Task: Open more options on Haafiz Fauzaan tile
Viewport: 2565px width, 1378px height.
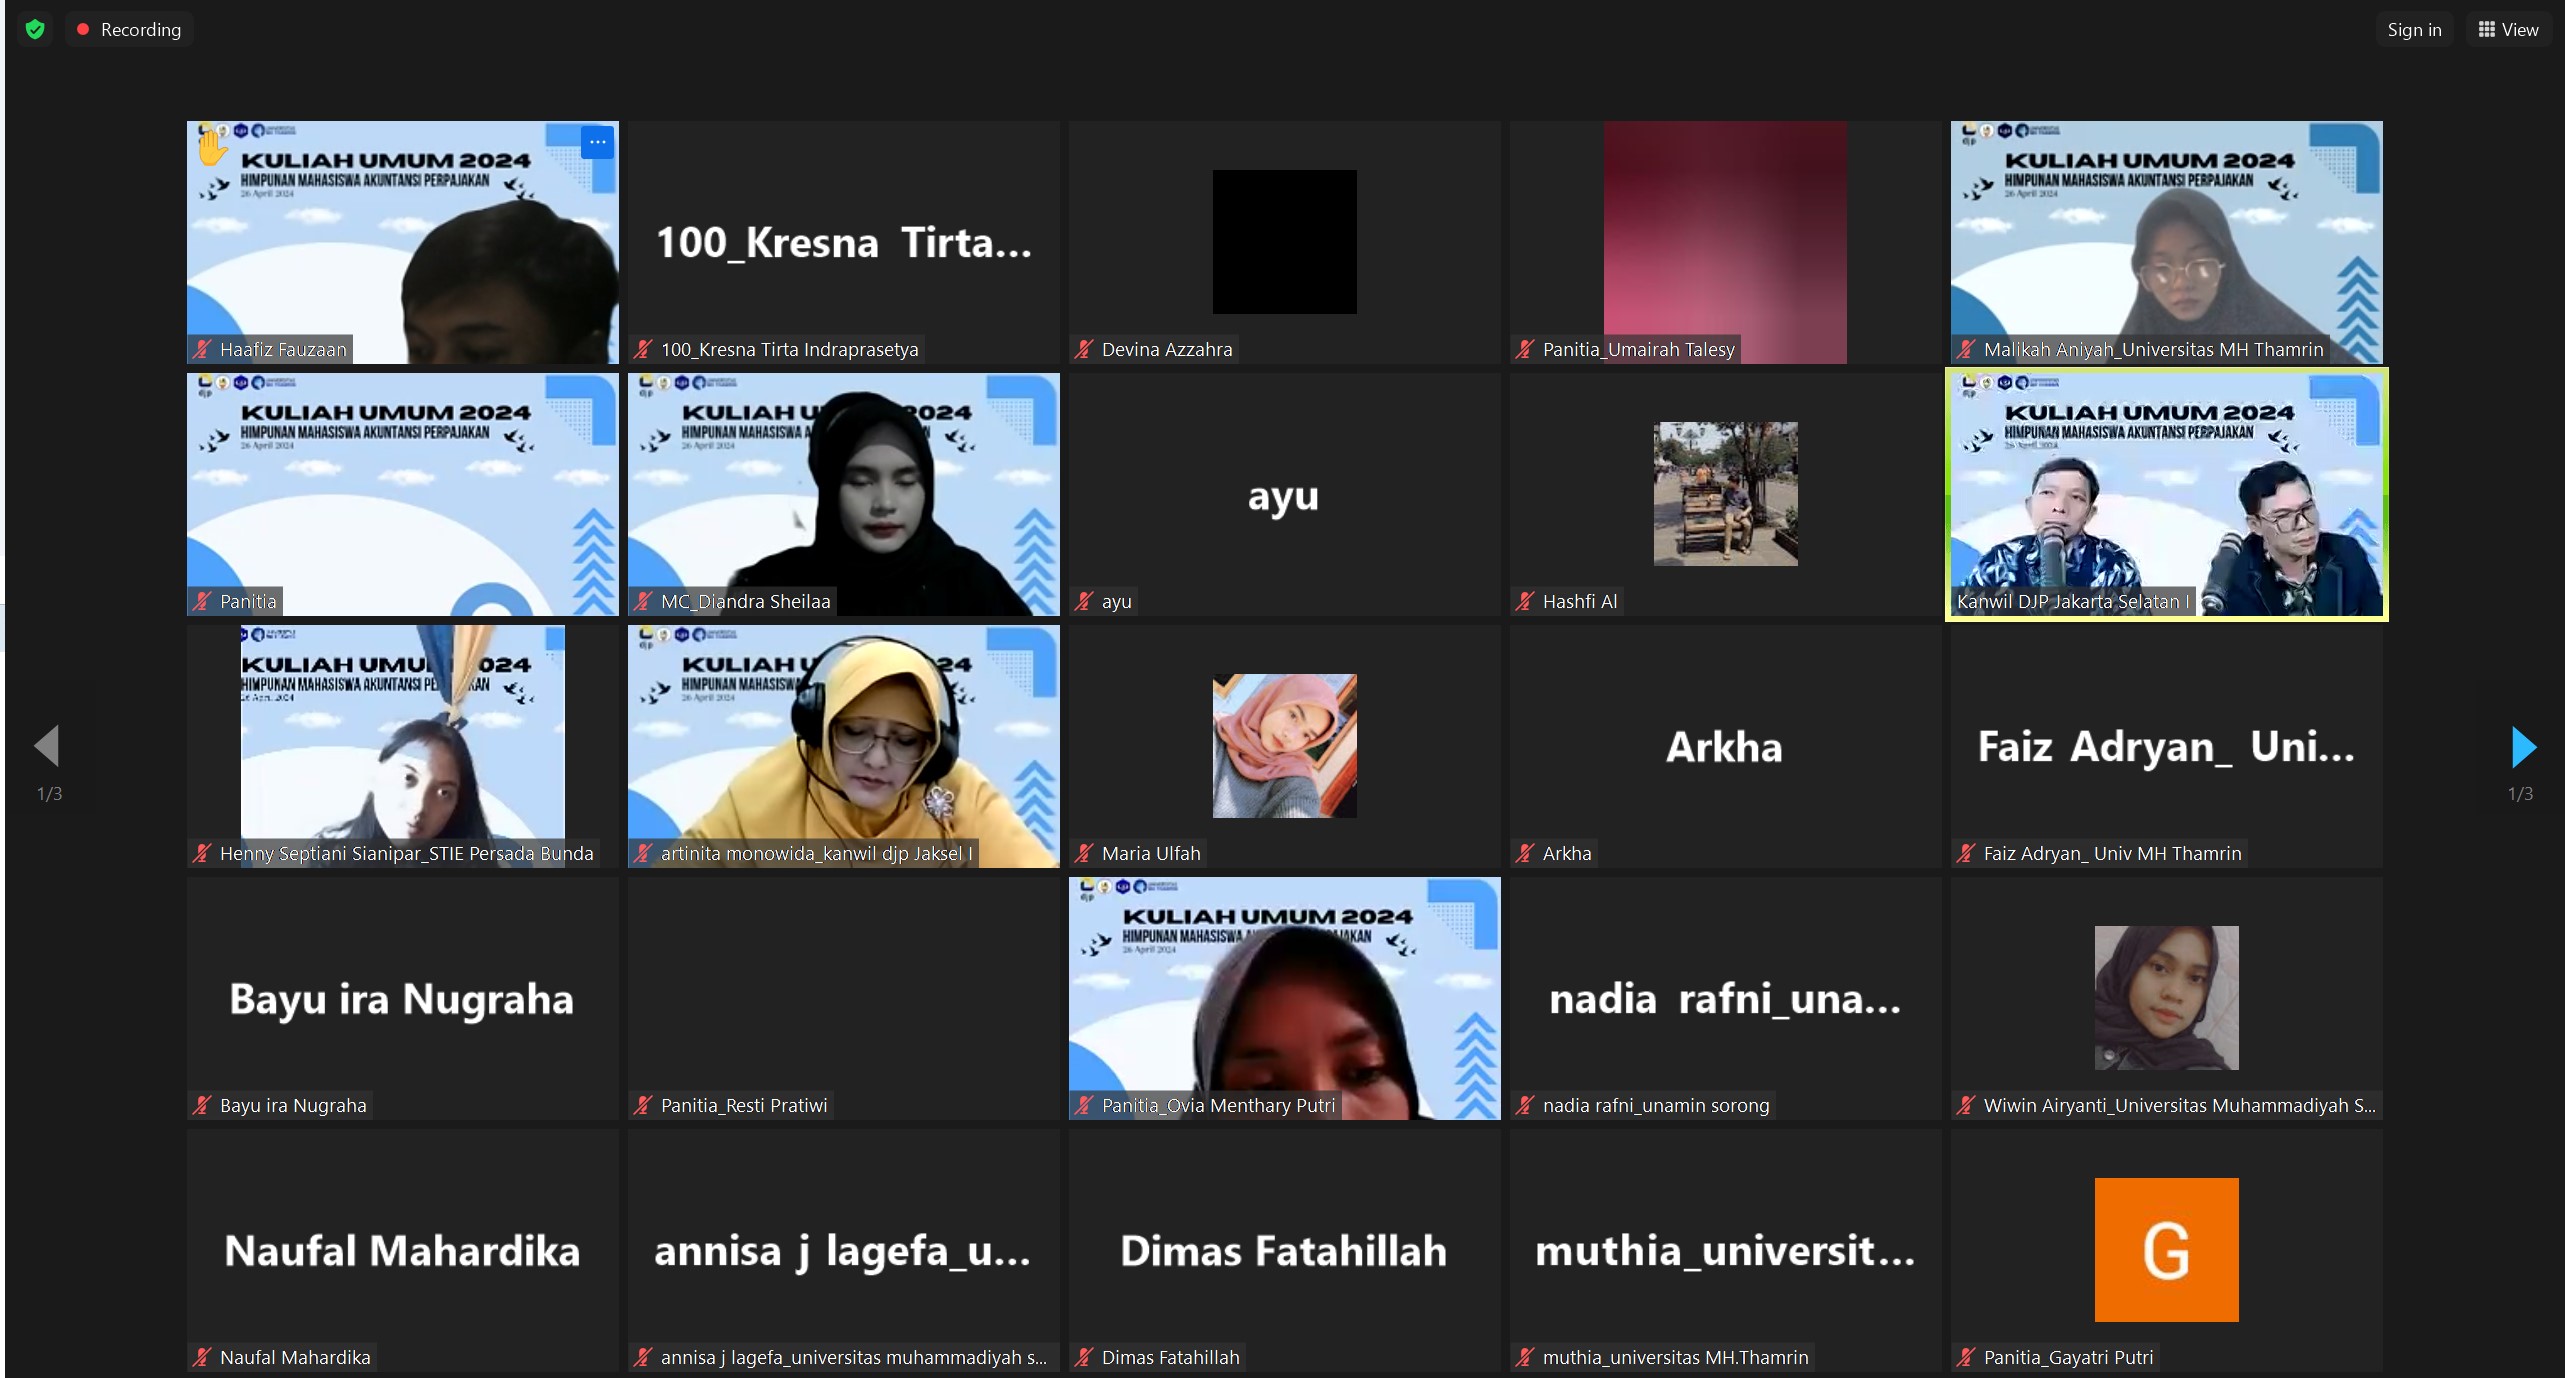Action: (597, 142)
